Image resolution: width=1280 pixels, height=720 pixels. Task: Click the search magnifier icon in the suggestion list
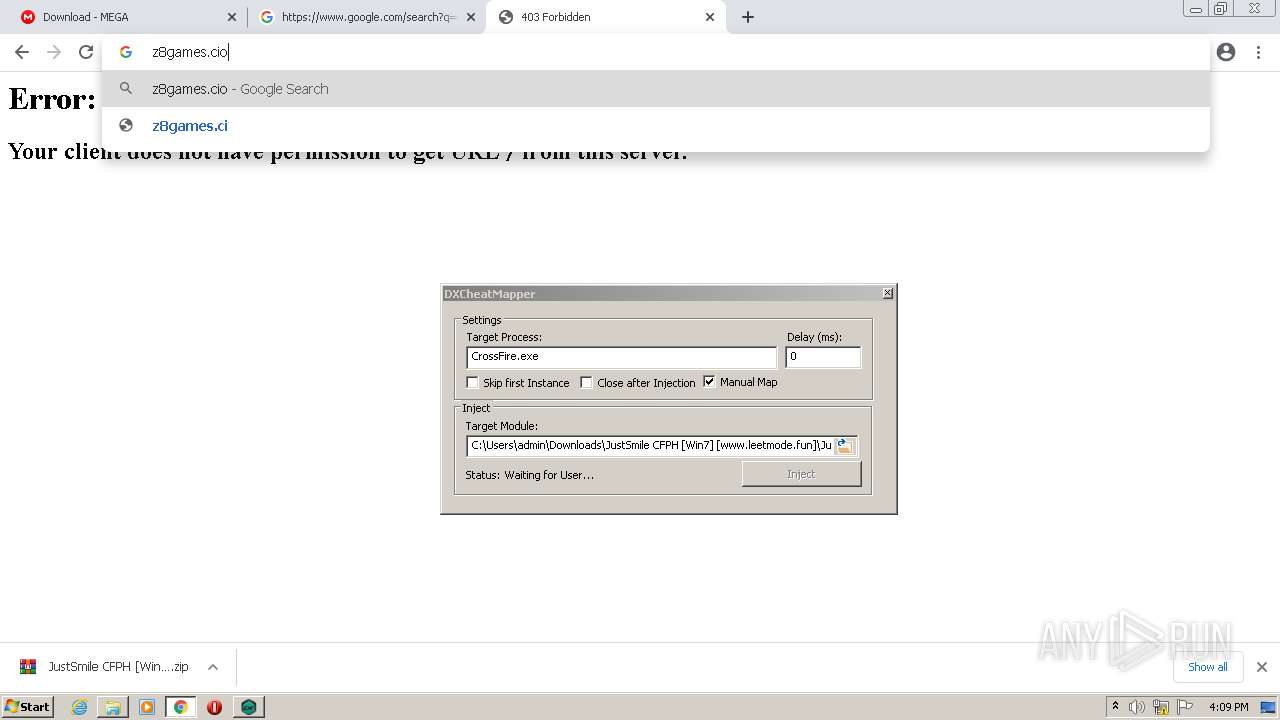(126, 89)
